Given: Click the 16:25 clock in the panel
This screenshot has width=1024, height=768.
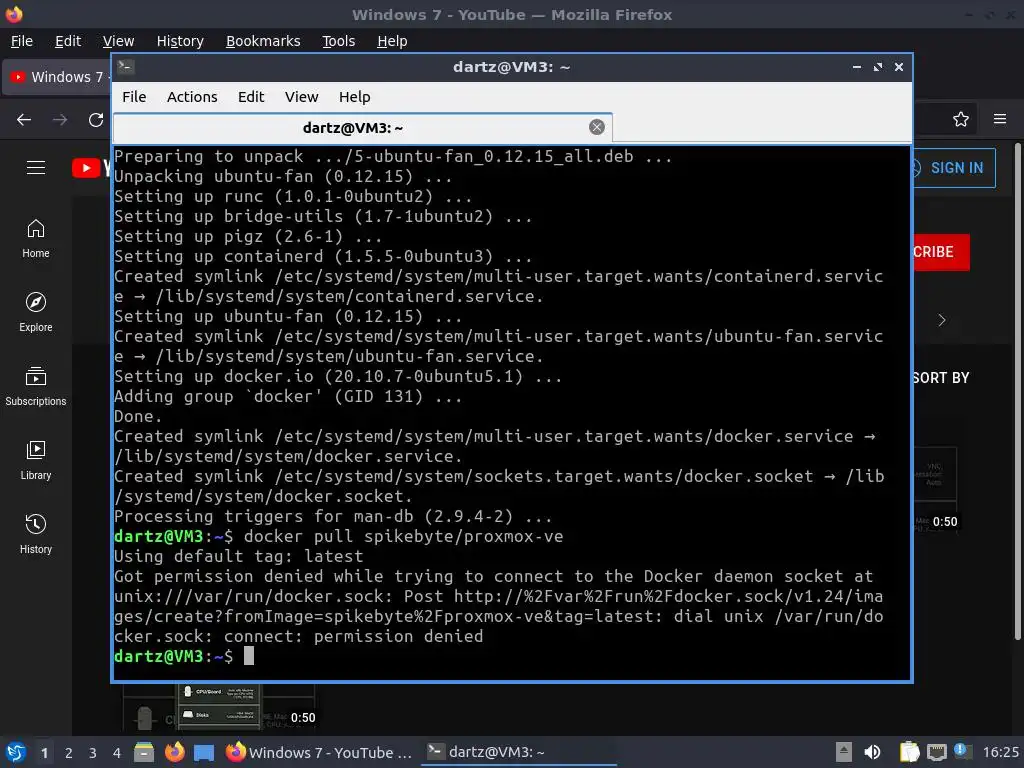Looking at the screenshot, I should (x=1000, y=752).
